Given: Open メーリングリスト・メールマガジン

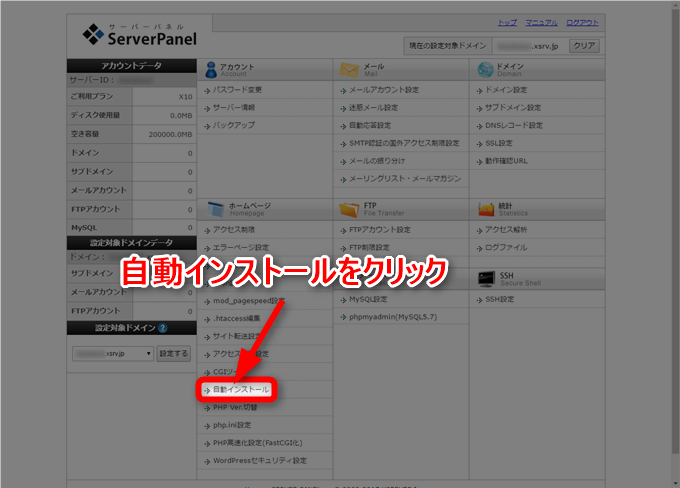Looking at the screenshot, I should (405, 179).
